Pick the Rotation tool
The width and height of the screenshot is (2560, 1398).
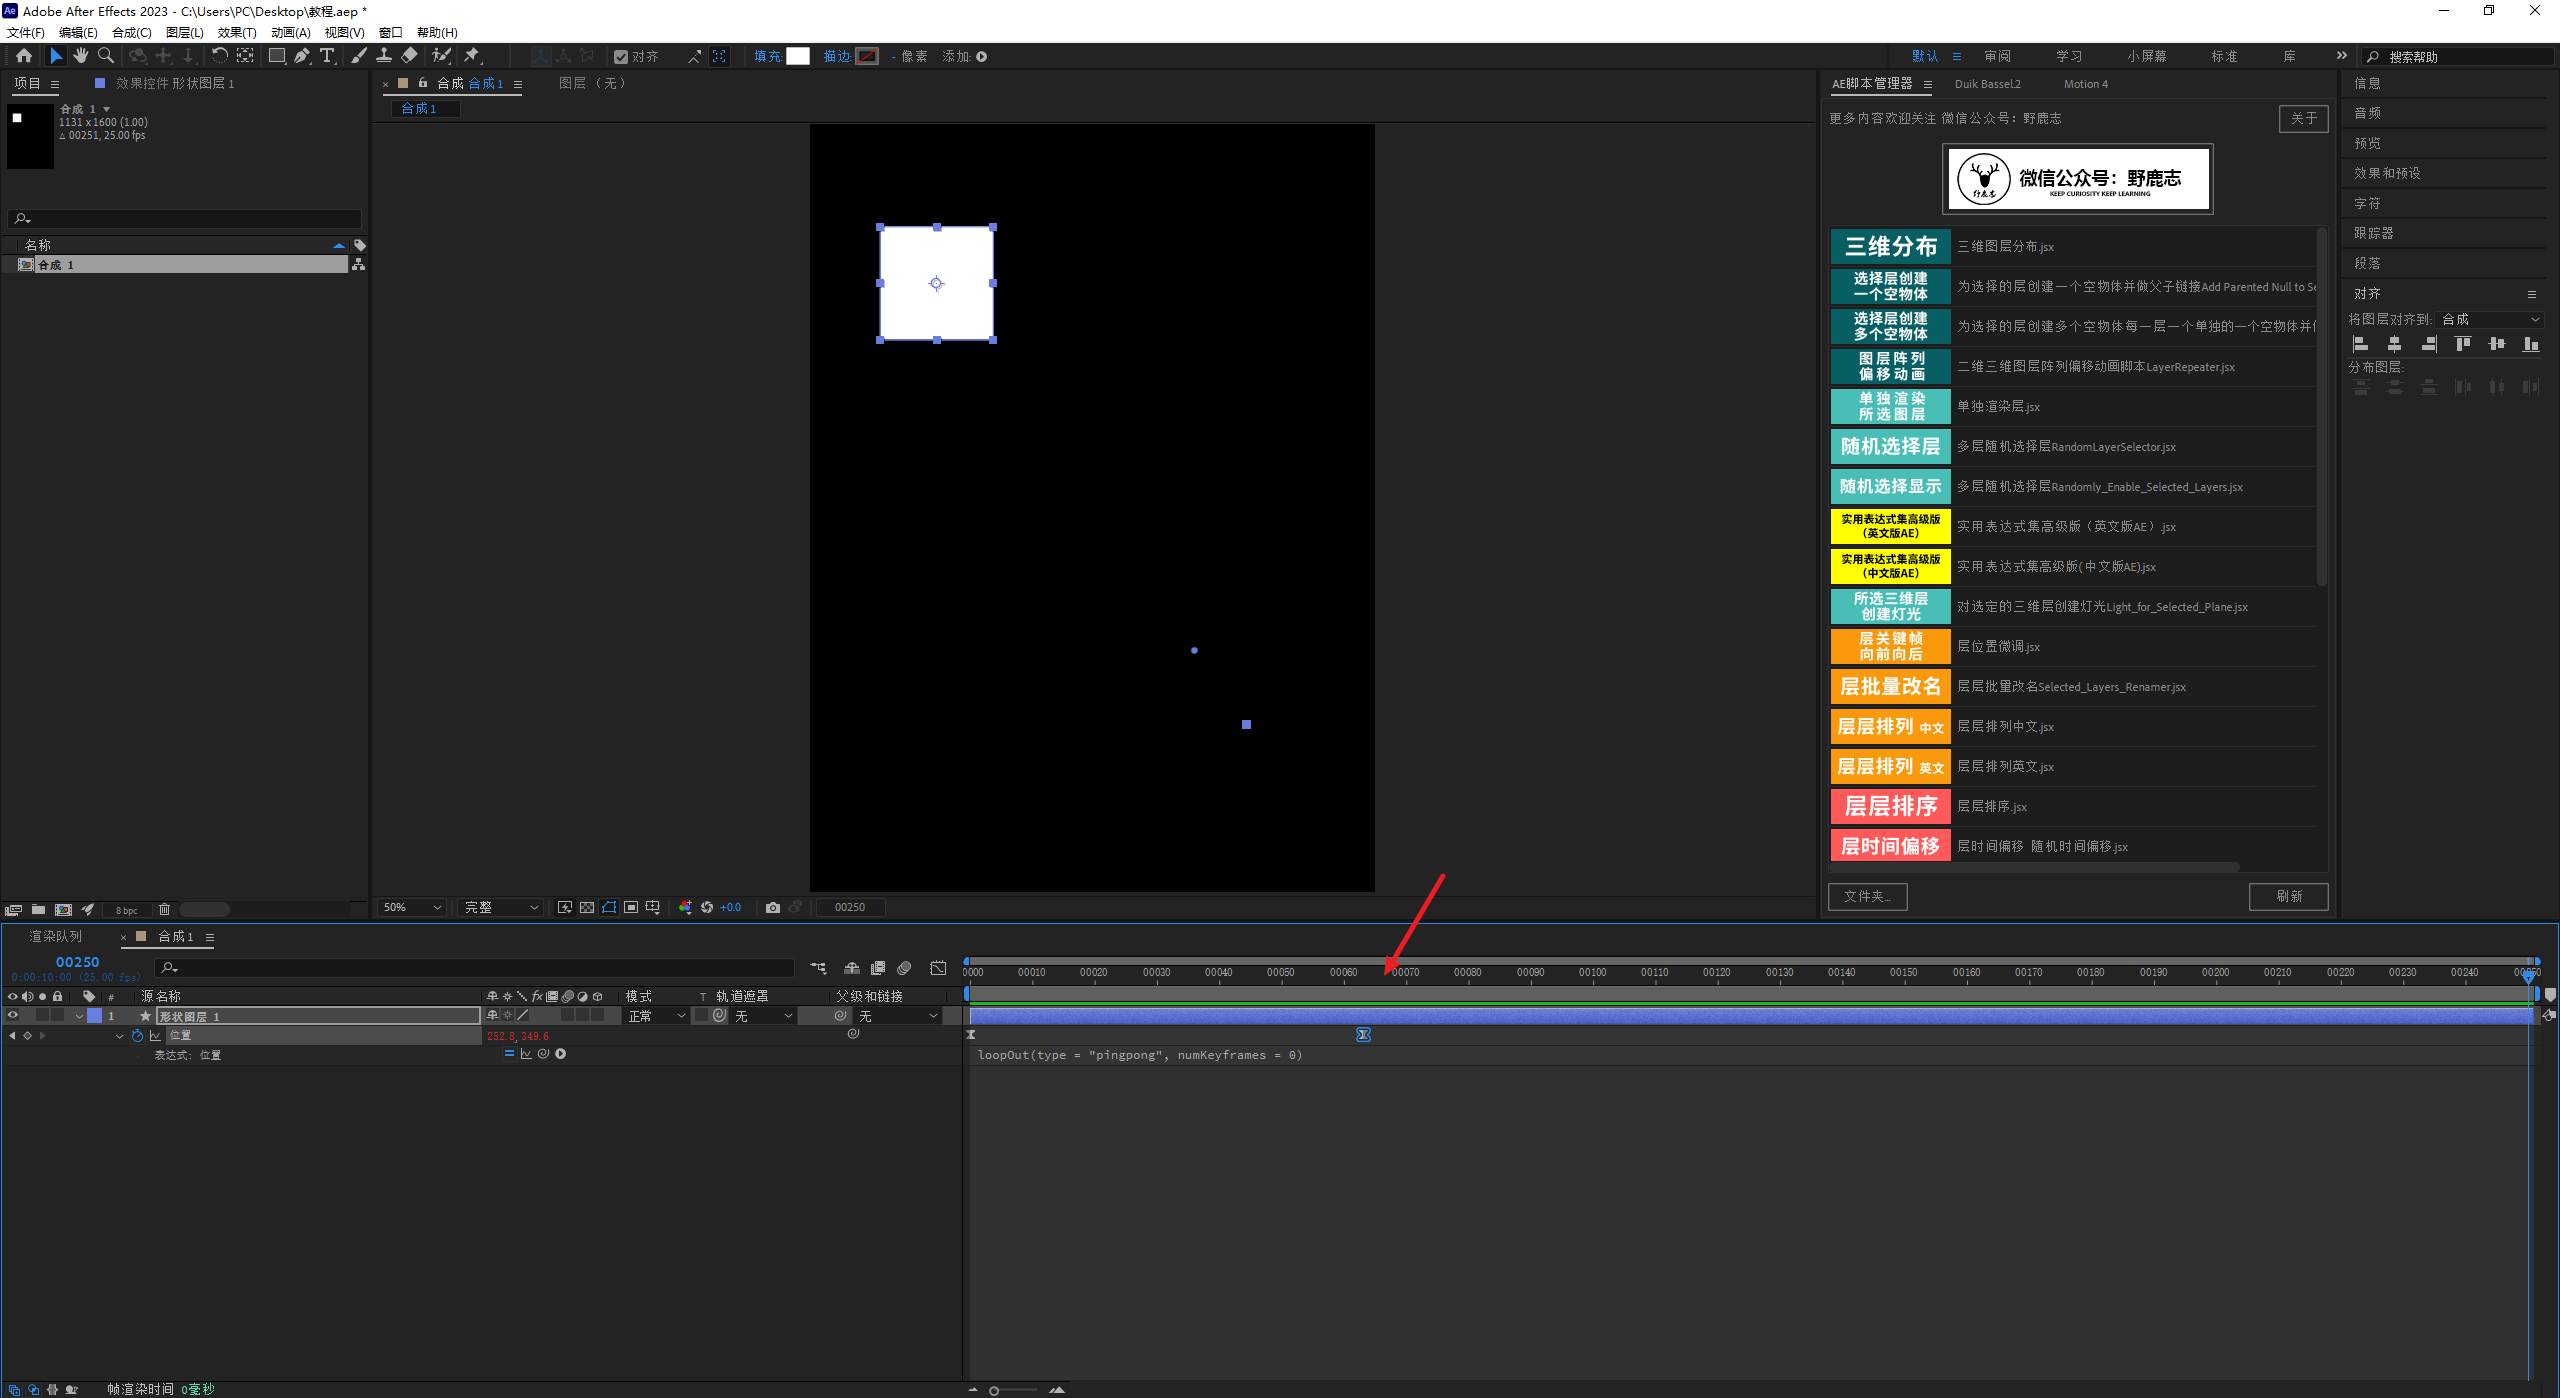[219, 56]
